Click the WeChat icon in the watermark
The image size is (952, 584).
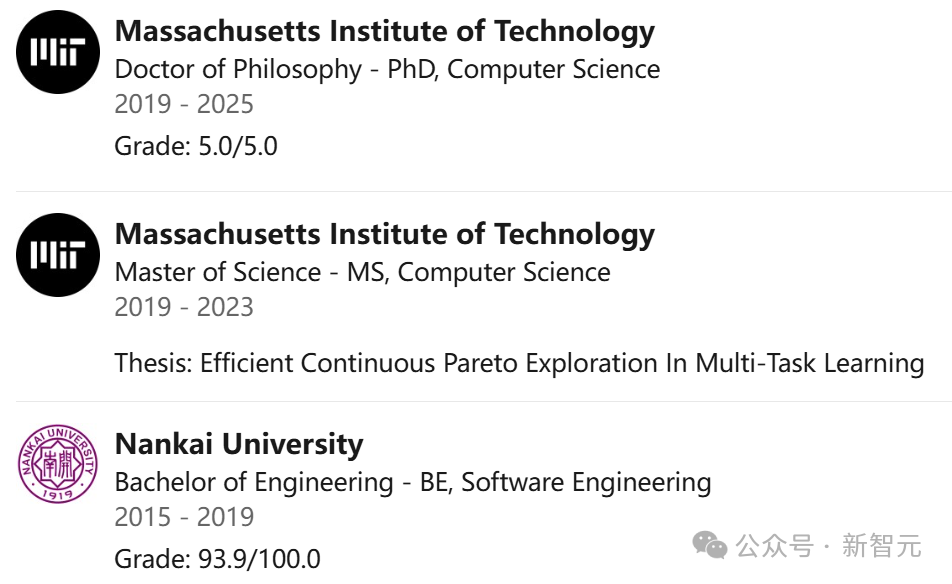(710, 545)
